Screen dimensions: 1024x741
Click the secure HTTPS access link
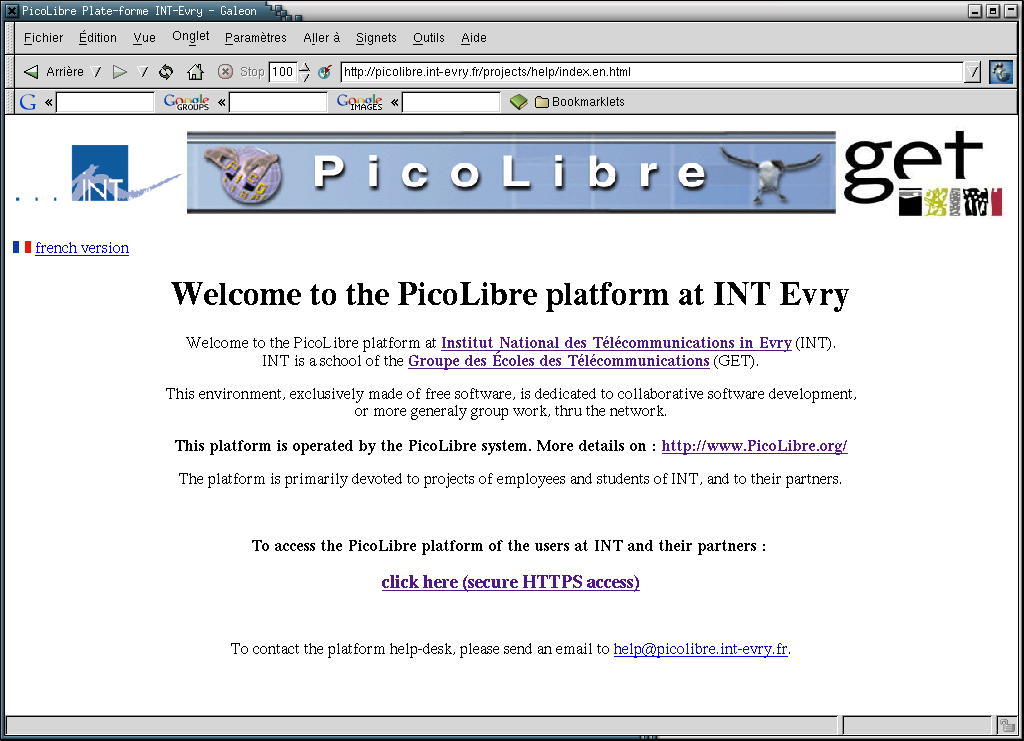tap(510, 582)
